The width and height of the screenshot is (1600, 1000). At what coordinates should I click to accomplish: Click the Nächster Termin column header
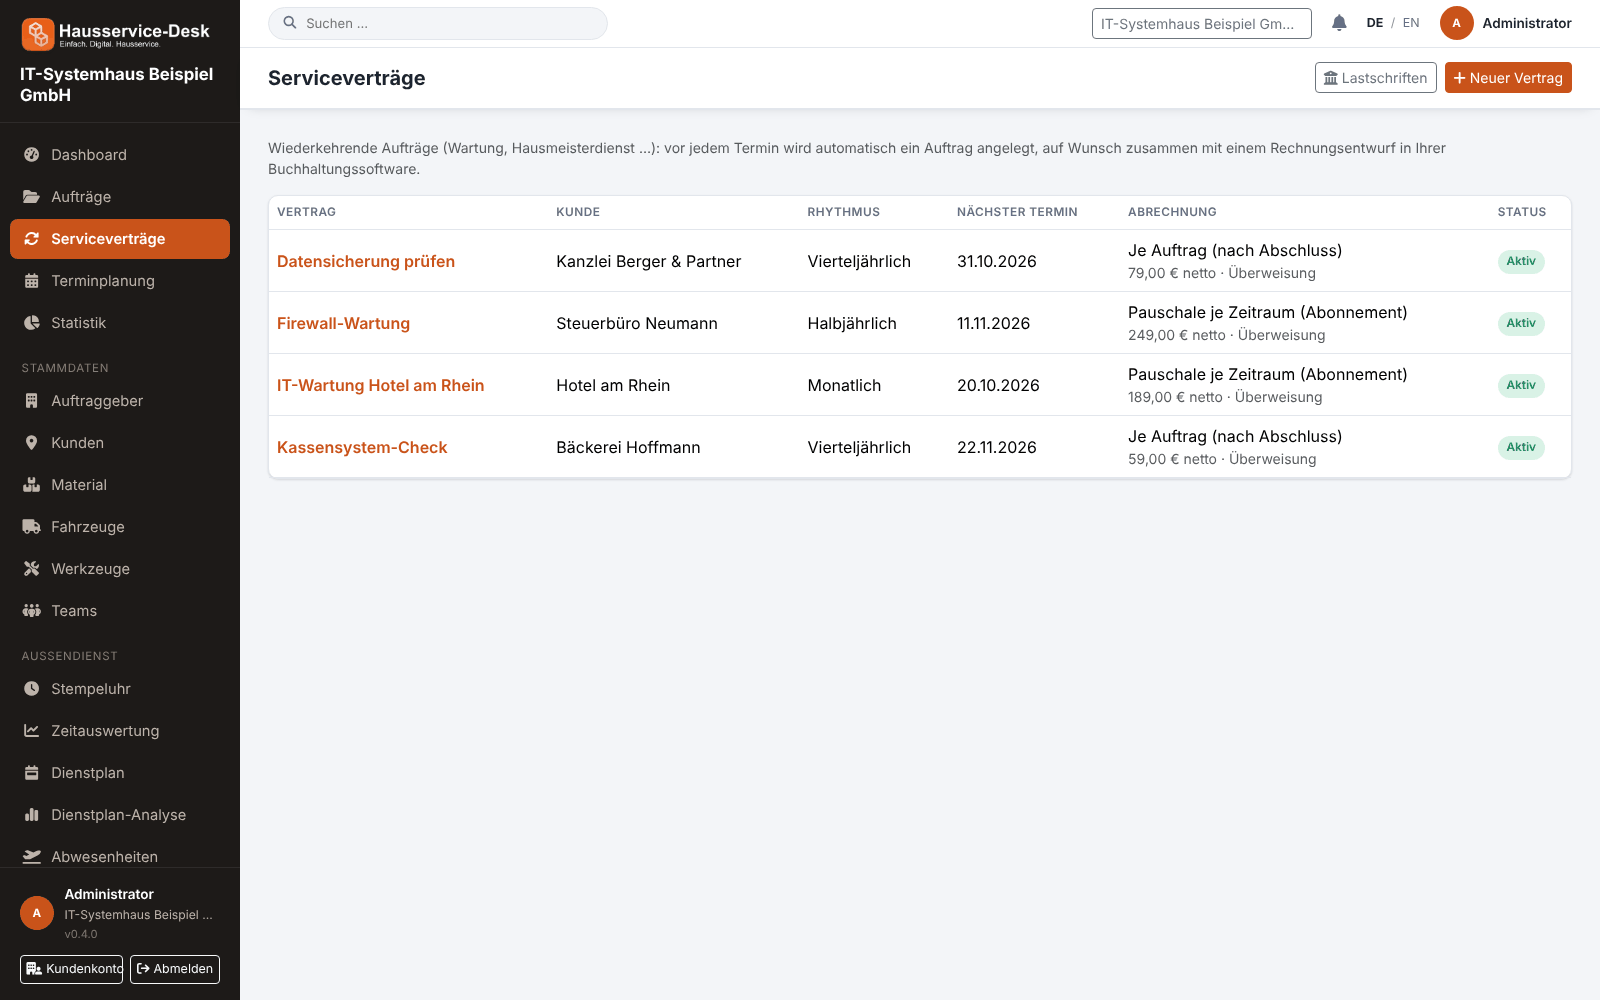pyautogui.click(x=1017, y=212)
